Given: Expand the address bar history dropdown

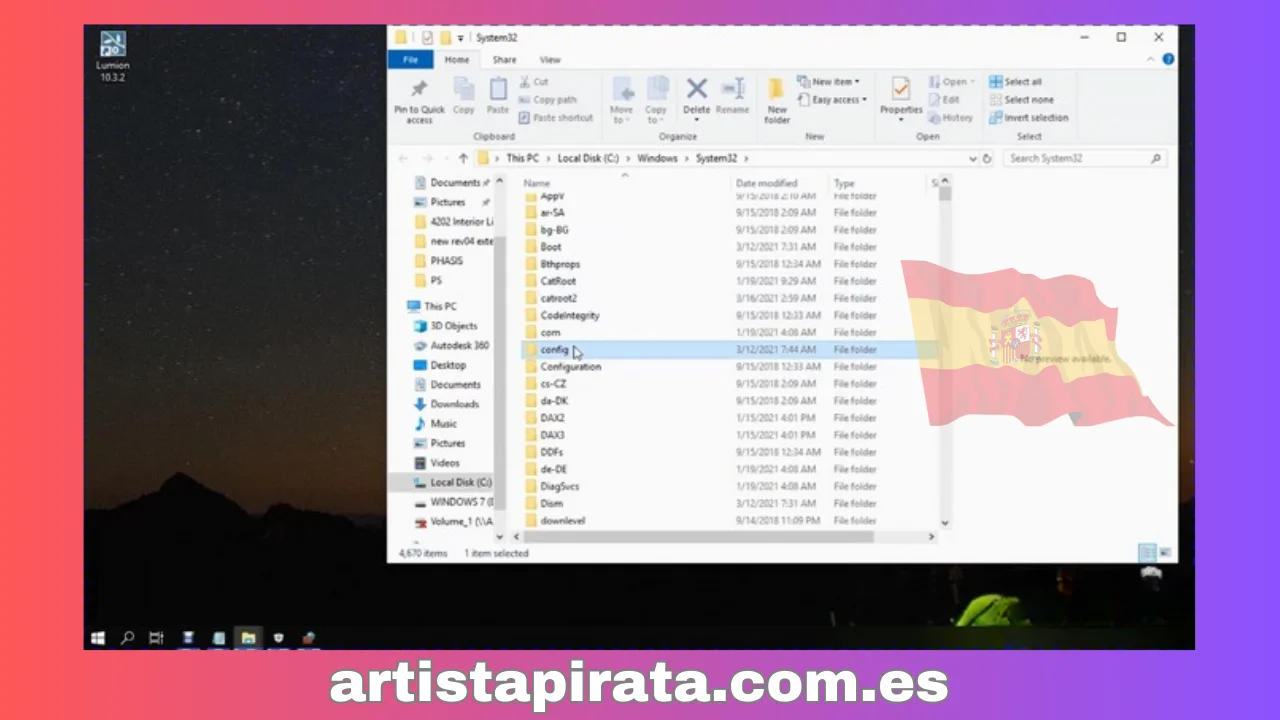Looking at the screenshot, I should tap(972, 158).
